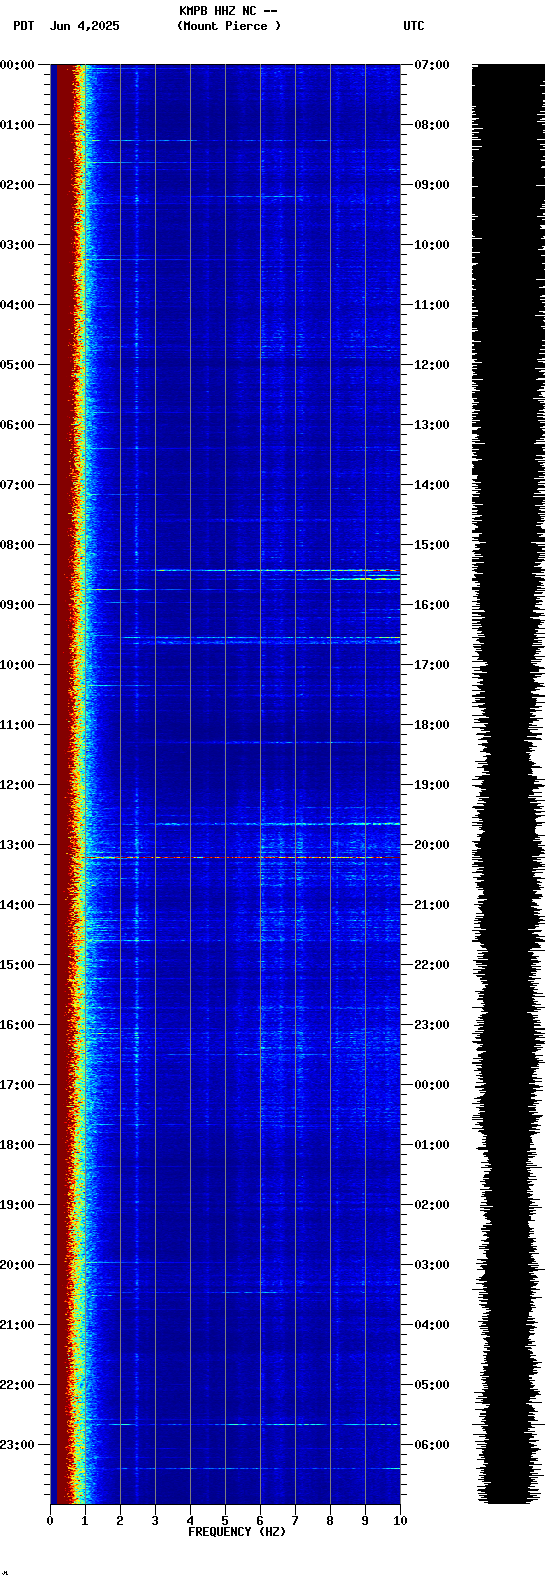Click the station title 'KMPB HHZ NC --'
The height and width of the screenshot is (1584, 552).
[228, 11]
